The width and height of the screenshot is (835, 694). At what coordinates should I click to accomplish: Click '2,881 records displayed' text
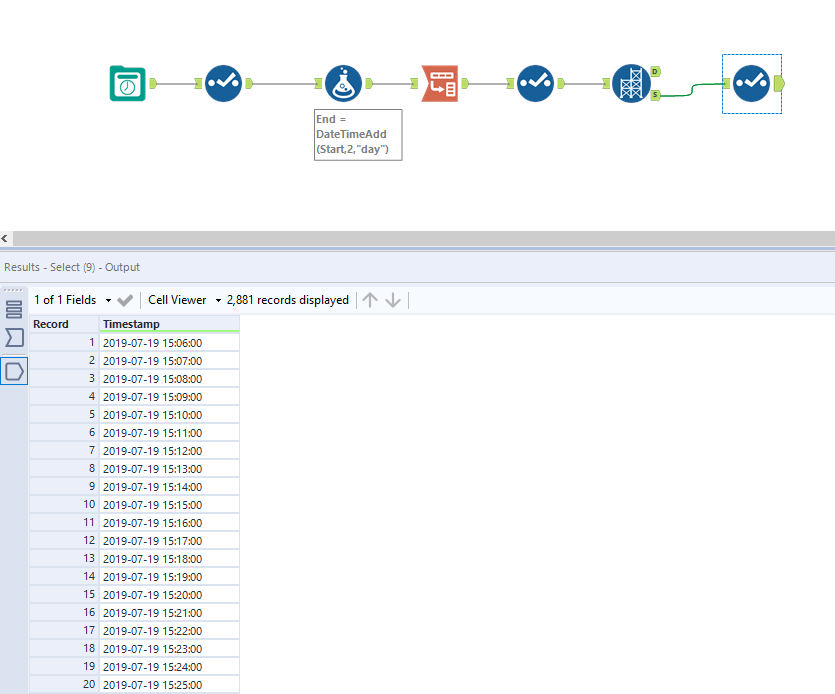[288, 300]
